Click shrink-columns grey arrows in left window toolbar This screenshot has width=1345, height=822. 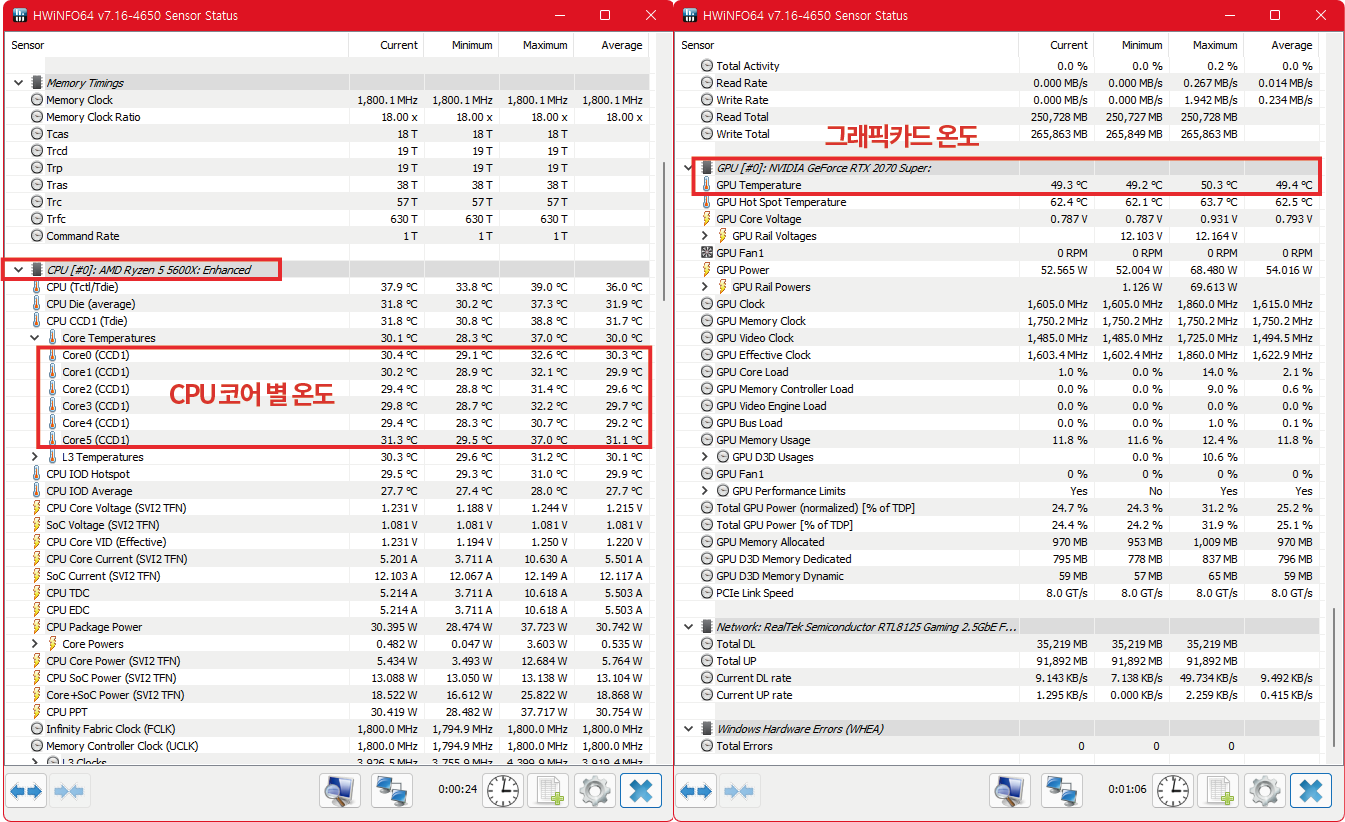coord(70,791)
